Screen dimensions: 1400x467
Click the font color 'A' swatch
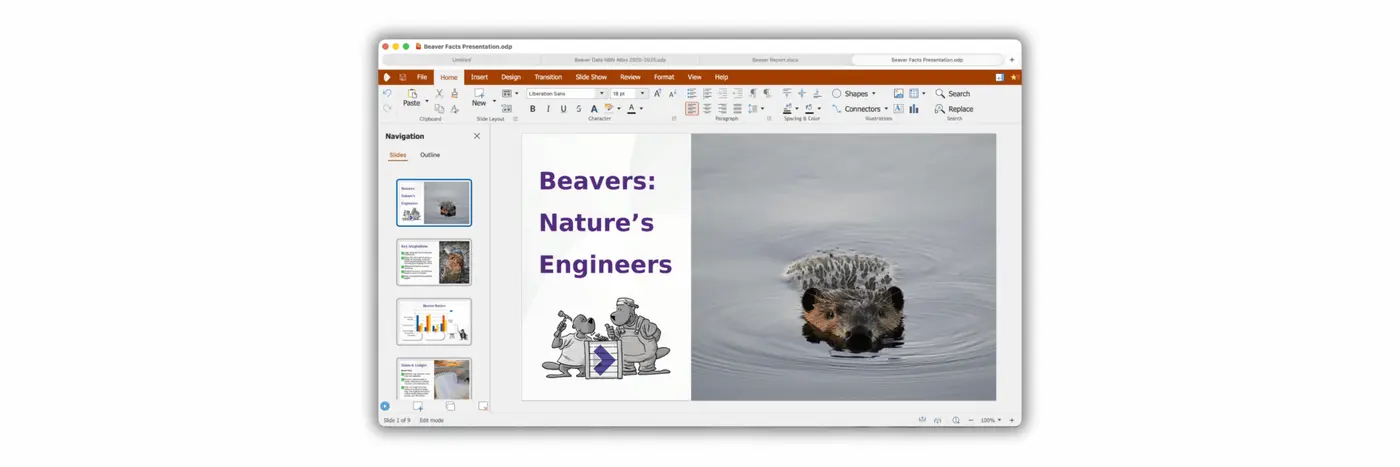pos(631,109)
